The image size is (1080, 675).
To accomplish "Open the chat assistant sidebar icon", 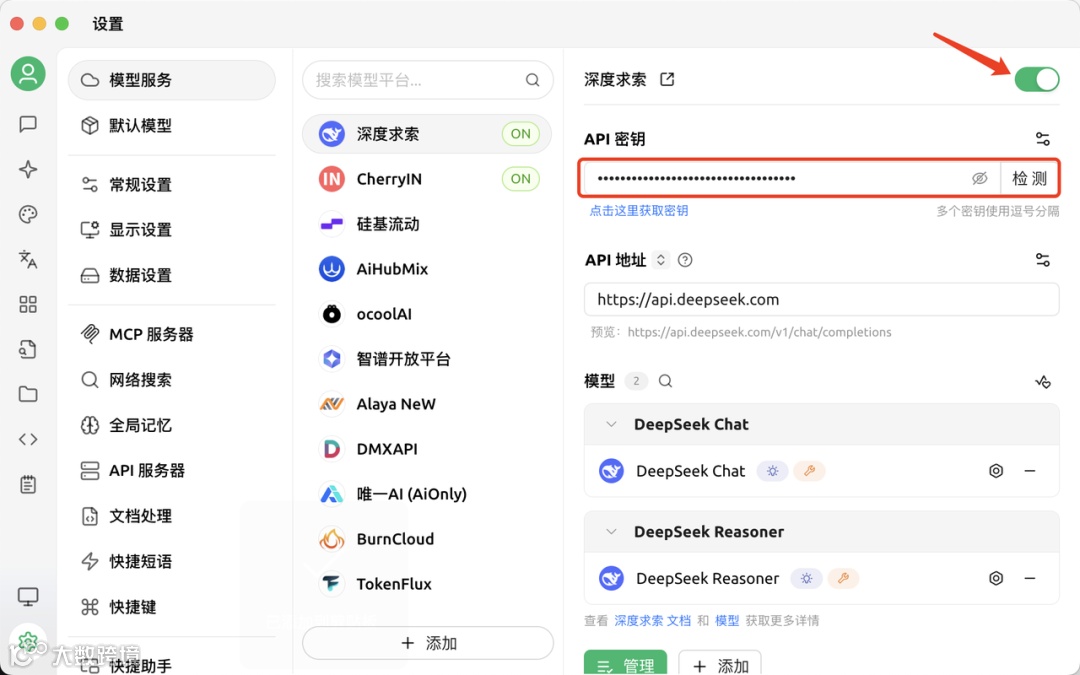I will pyautogui.click(x=28, y=124).
